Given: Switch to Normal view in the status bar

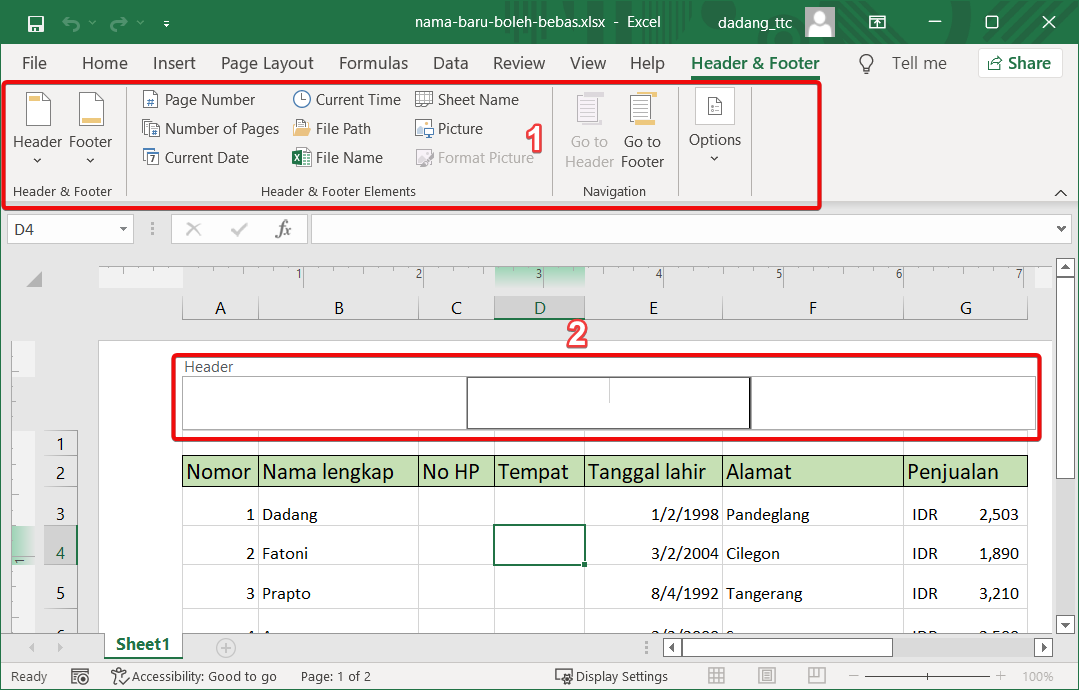Looking at the screenshot, I should (x=716, y=676).
